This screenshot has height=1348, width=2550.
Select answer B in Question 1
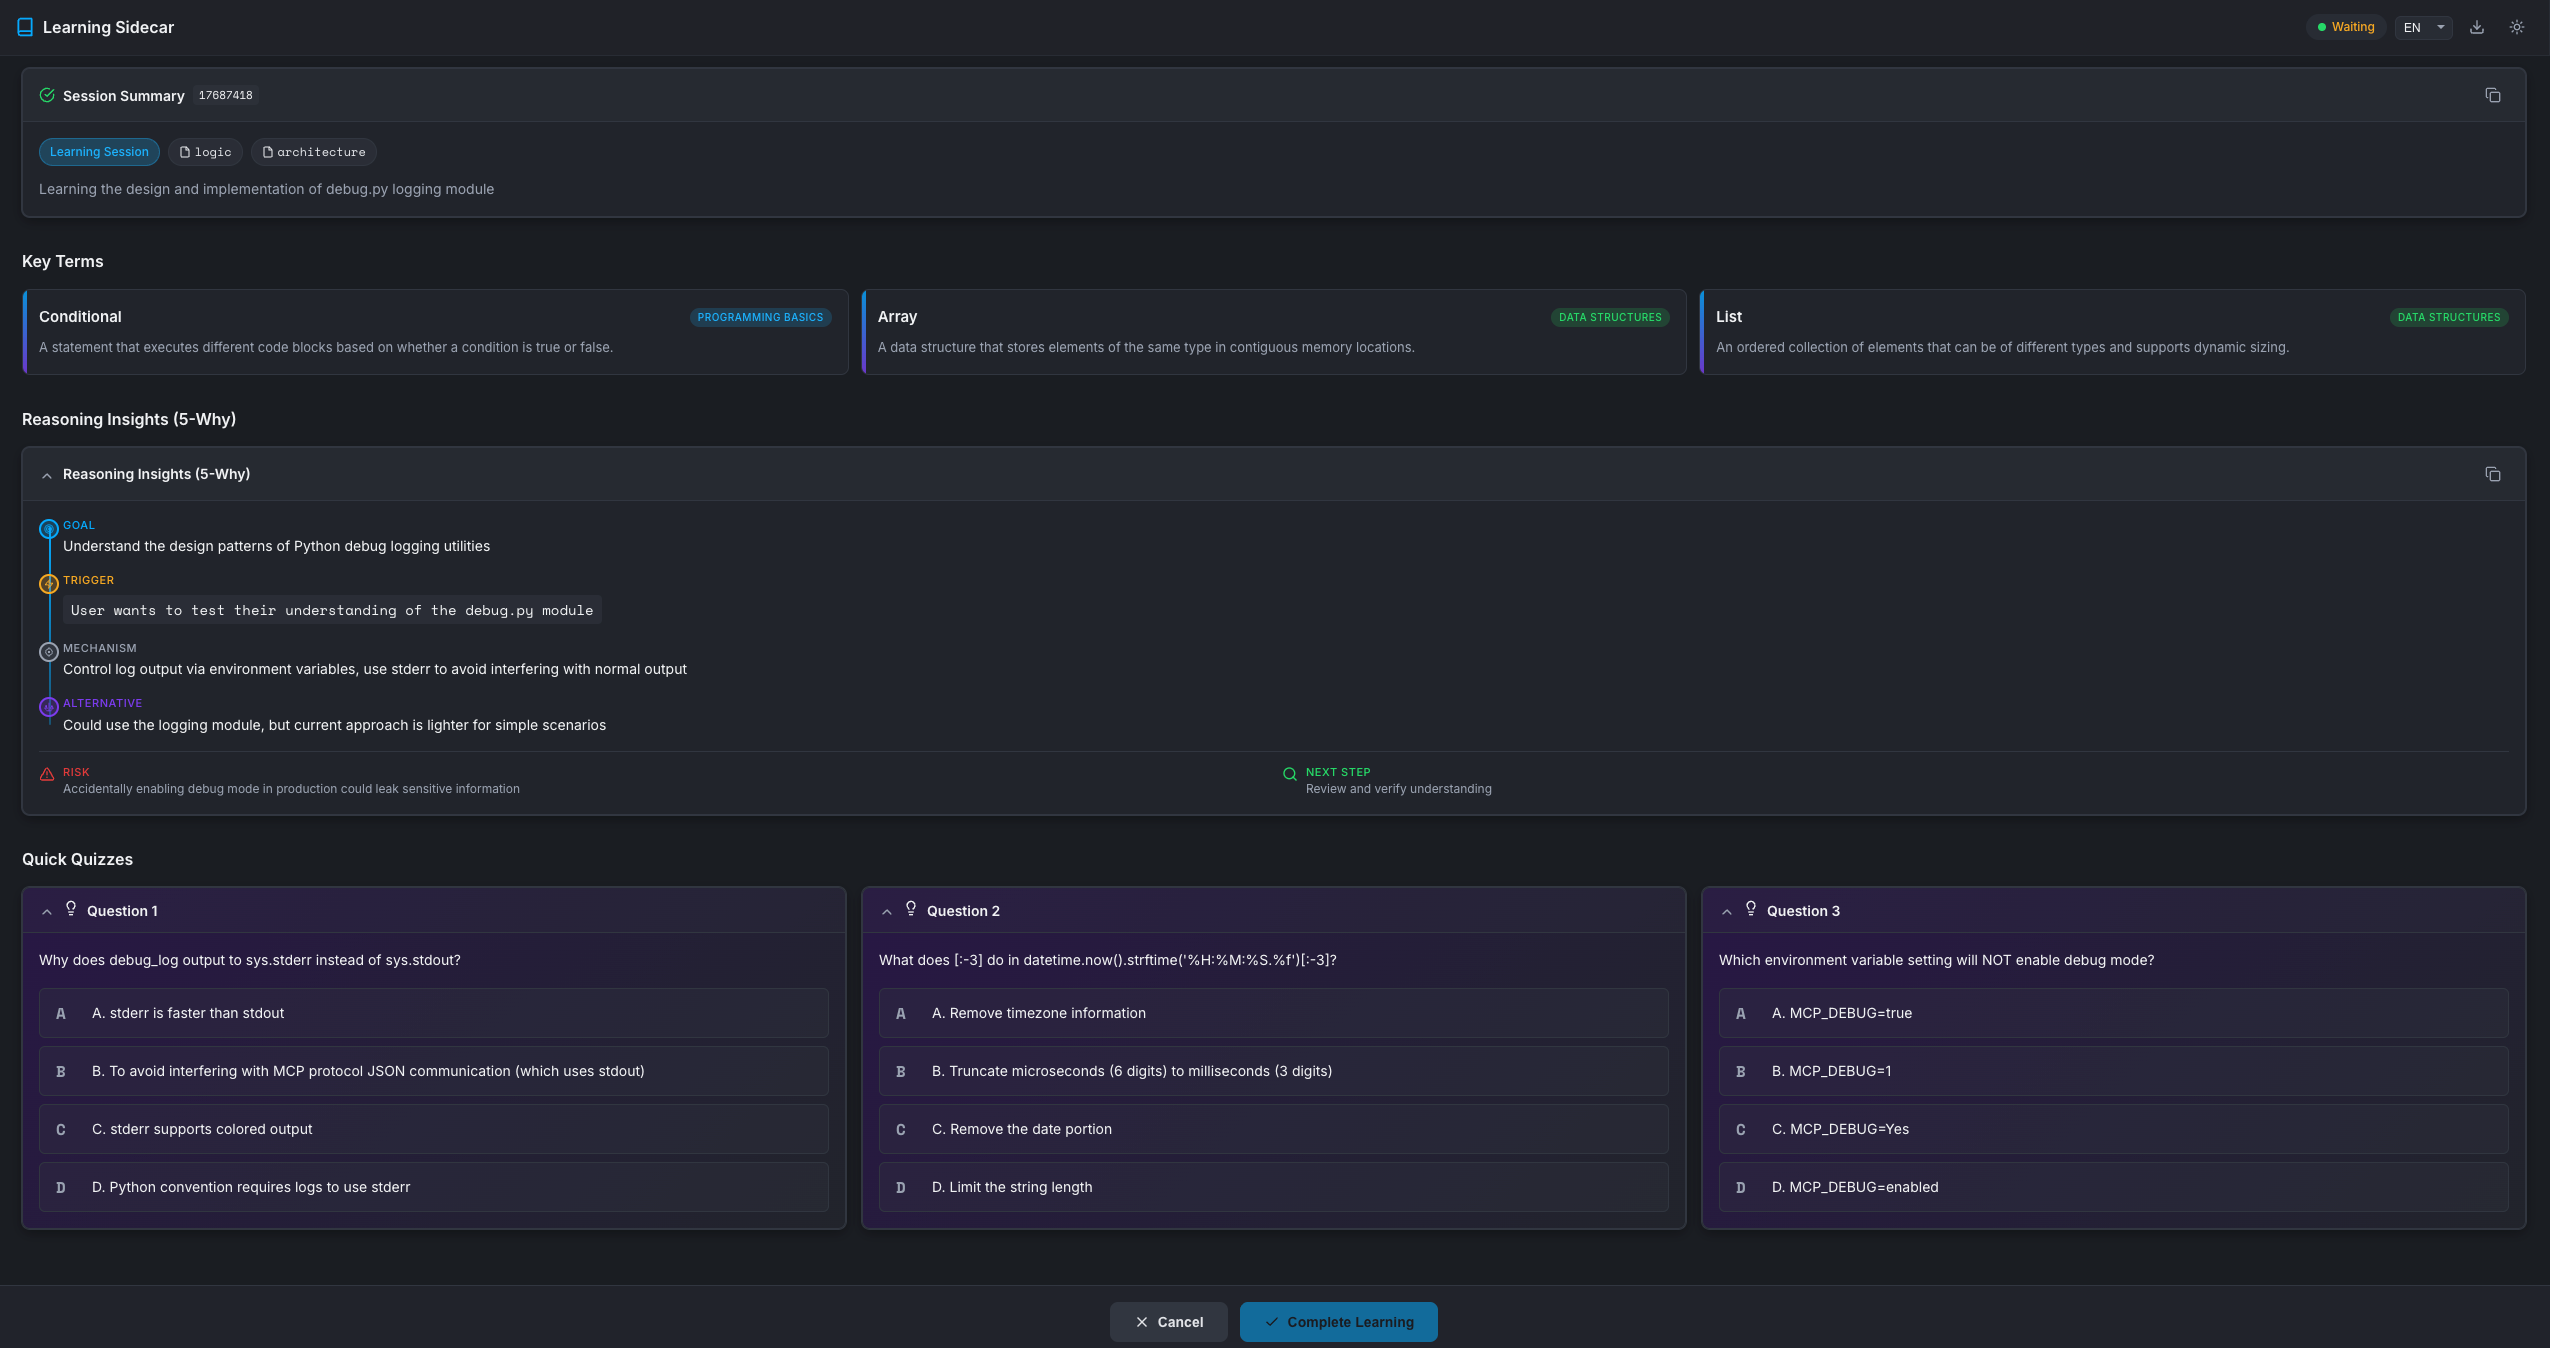[x=433, y=1070]
